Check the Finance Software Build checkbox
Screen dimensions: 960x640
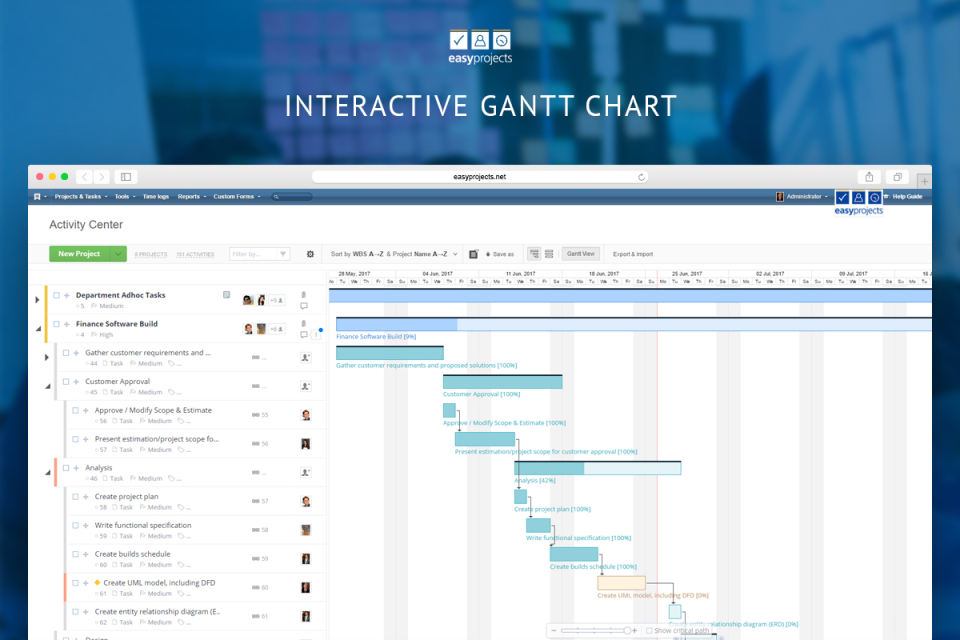tap(56, 324)
